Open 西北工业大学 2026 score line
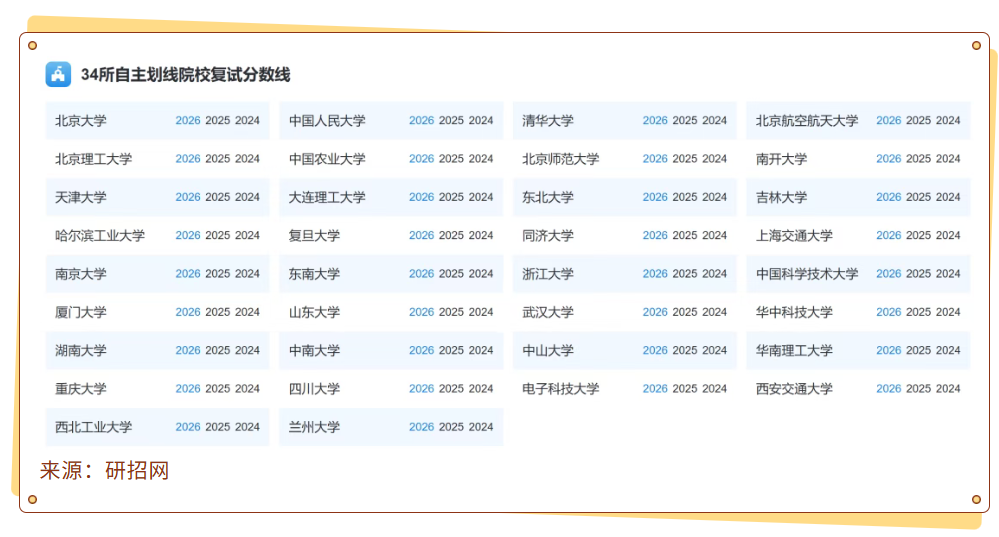 [188, 427]
